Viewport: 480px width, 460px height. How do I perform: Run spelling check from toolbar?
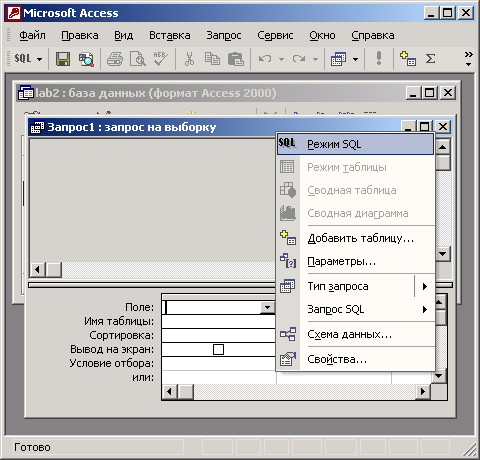160,59
